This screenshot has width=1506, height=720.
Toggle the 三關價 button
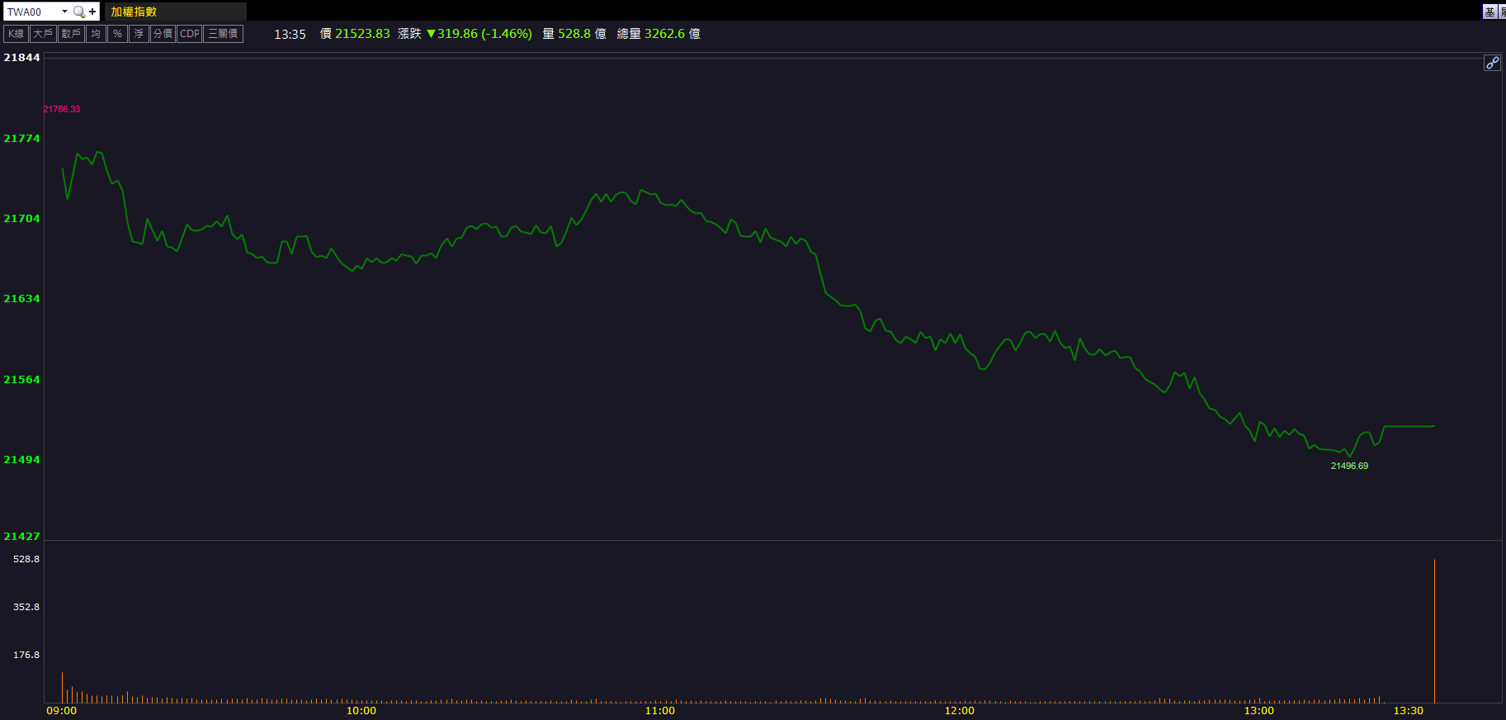(x=224, y=34)
